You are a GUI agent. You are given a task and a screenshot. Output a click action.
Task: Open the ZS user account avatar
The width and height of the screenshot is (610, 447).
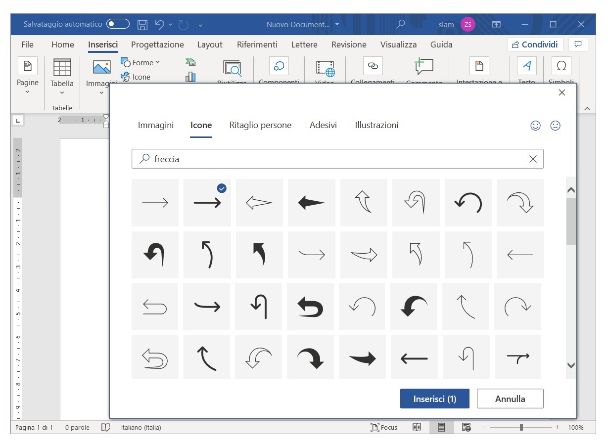point(468,24)
